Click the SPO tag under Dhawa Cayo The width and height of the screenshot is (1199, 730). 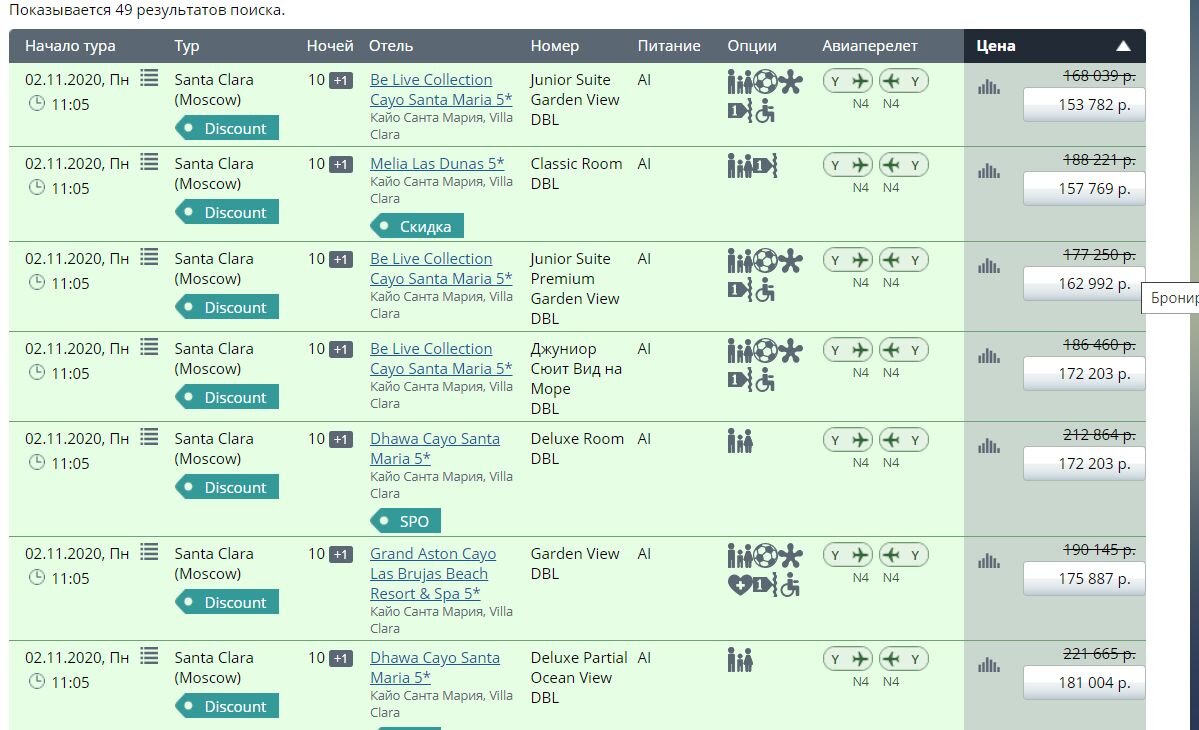coord(405,521)
